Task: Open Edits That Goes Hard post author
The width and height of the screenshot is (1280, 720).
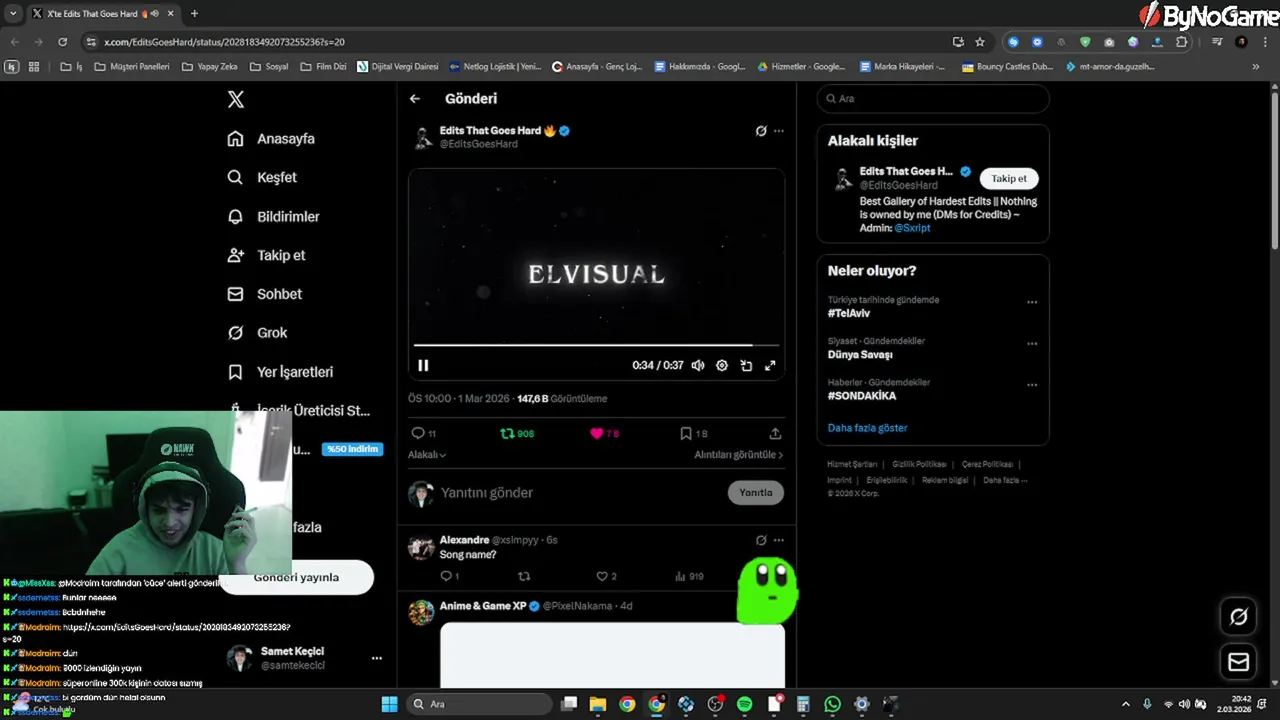Action: (x=490, y=131)
